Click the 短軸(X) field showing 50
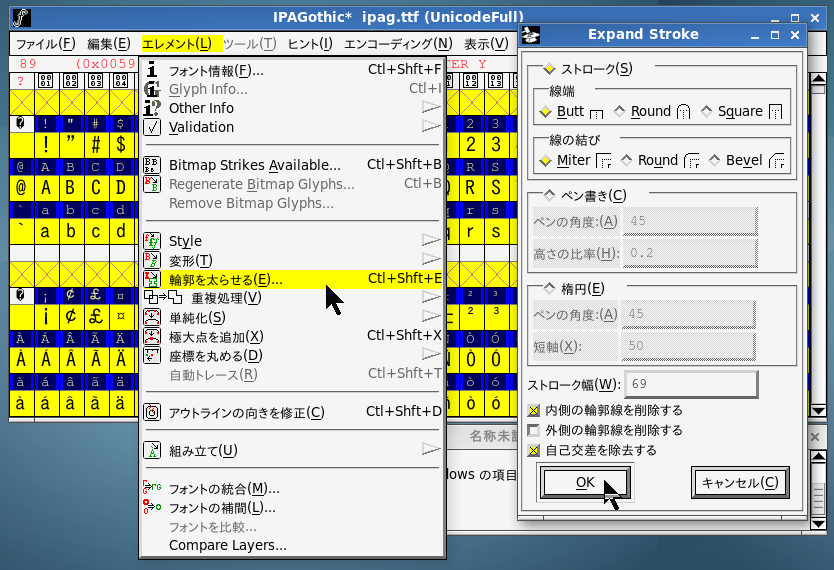This screenshot has height=570, width=834. click(x=688, y=346)
